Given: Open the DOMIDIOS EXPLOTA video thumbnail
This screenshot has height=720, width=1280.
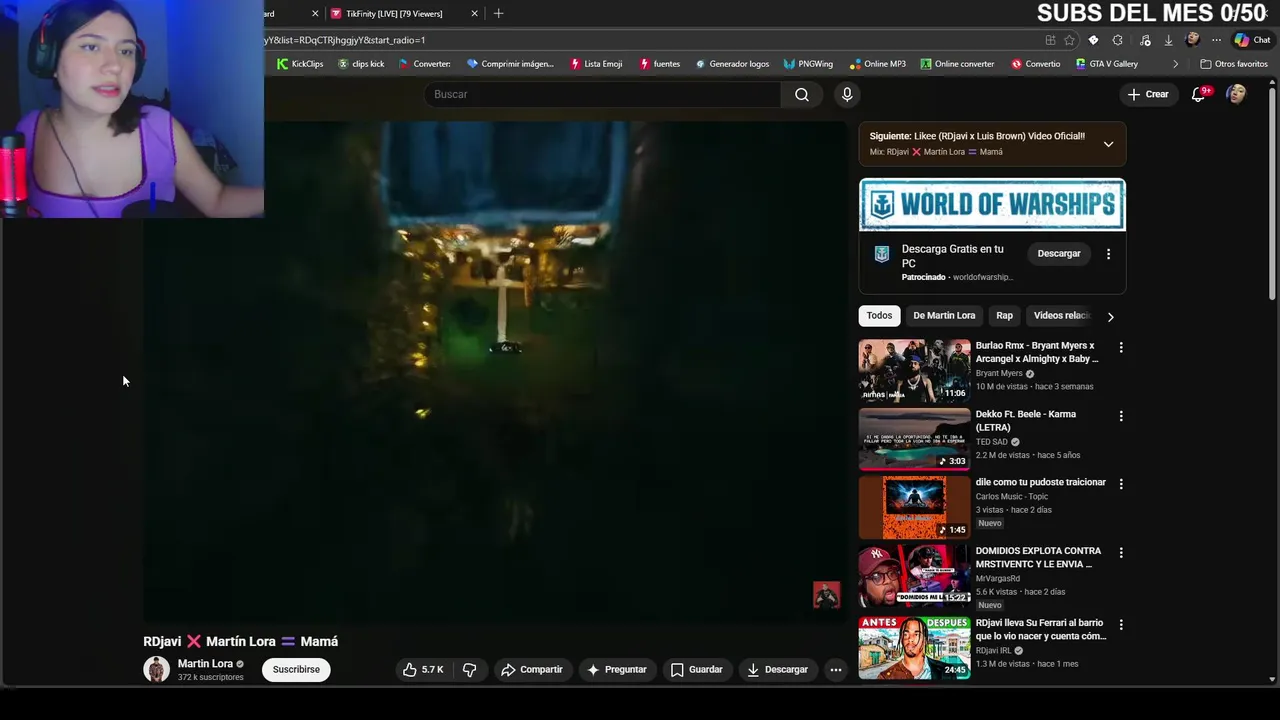Looking at the screenshot, I should 914,575.
